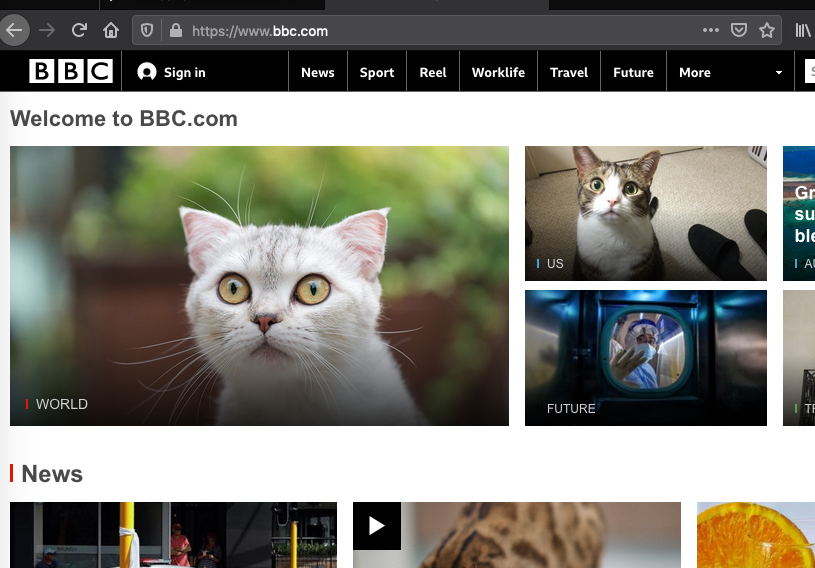Click the News section heading
Screen dimensions: 815x568
(52, 473)
